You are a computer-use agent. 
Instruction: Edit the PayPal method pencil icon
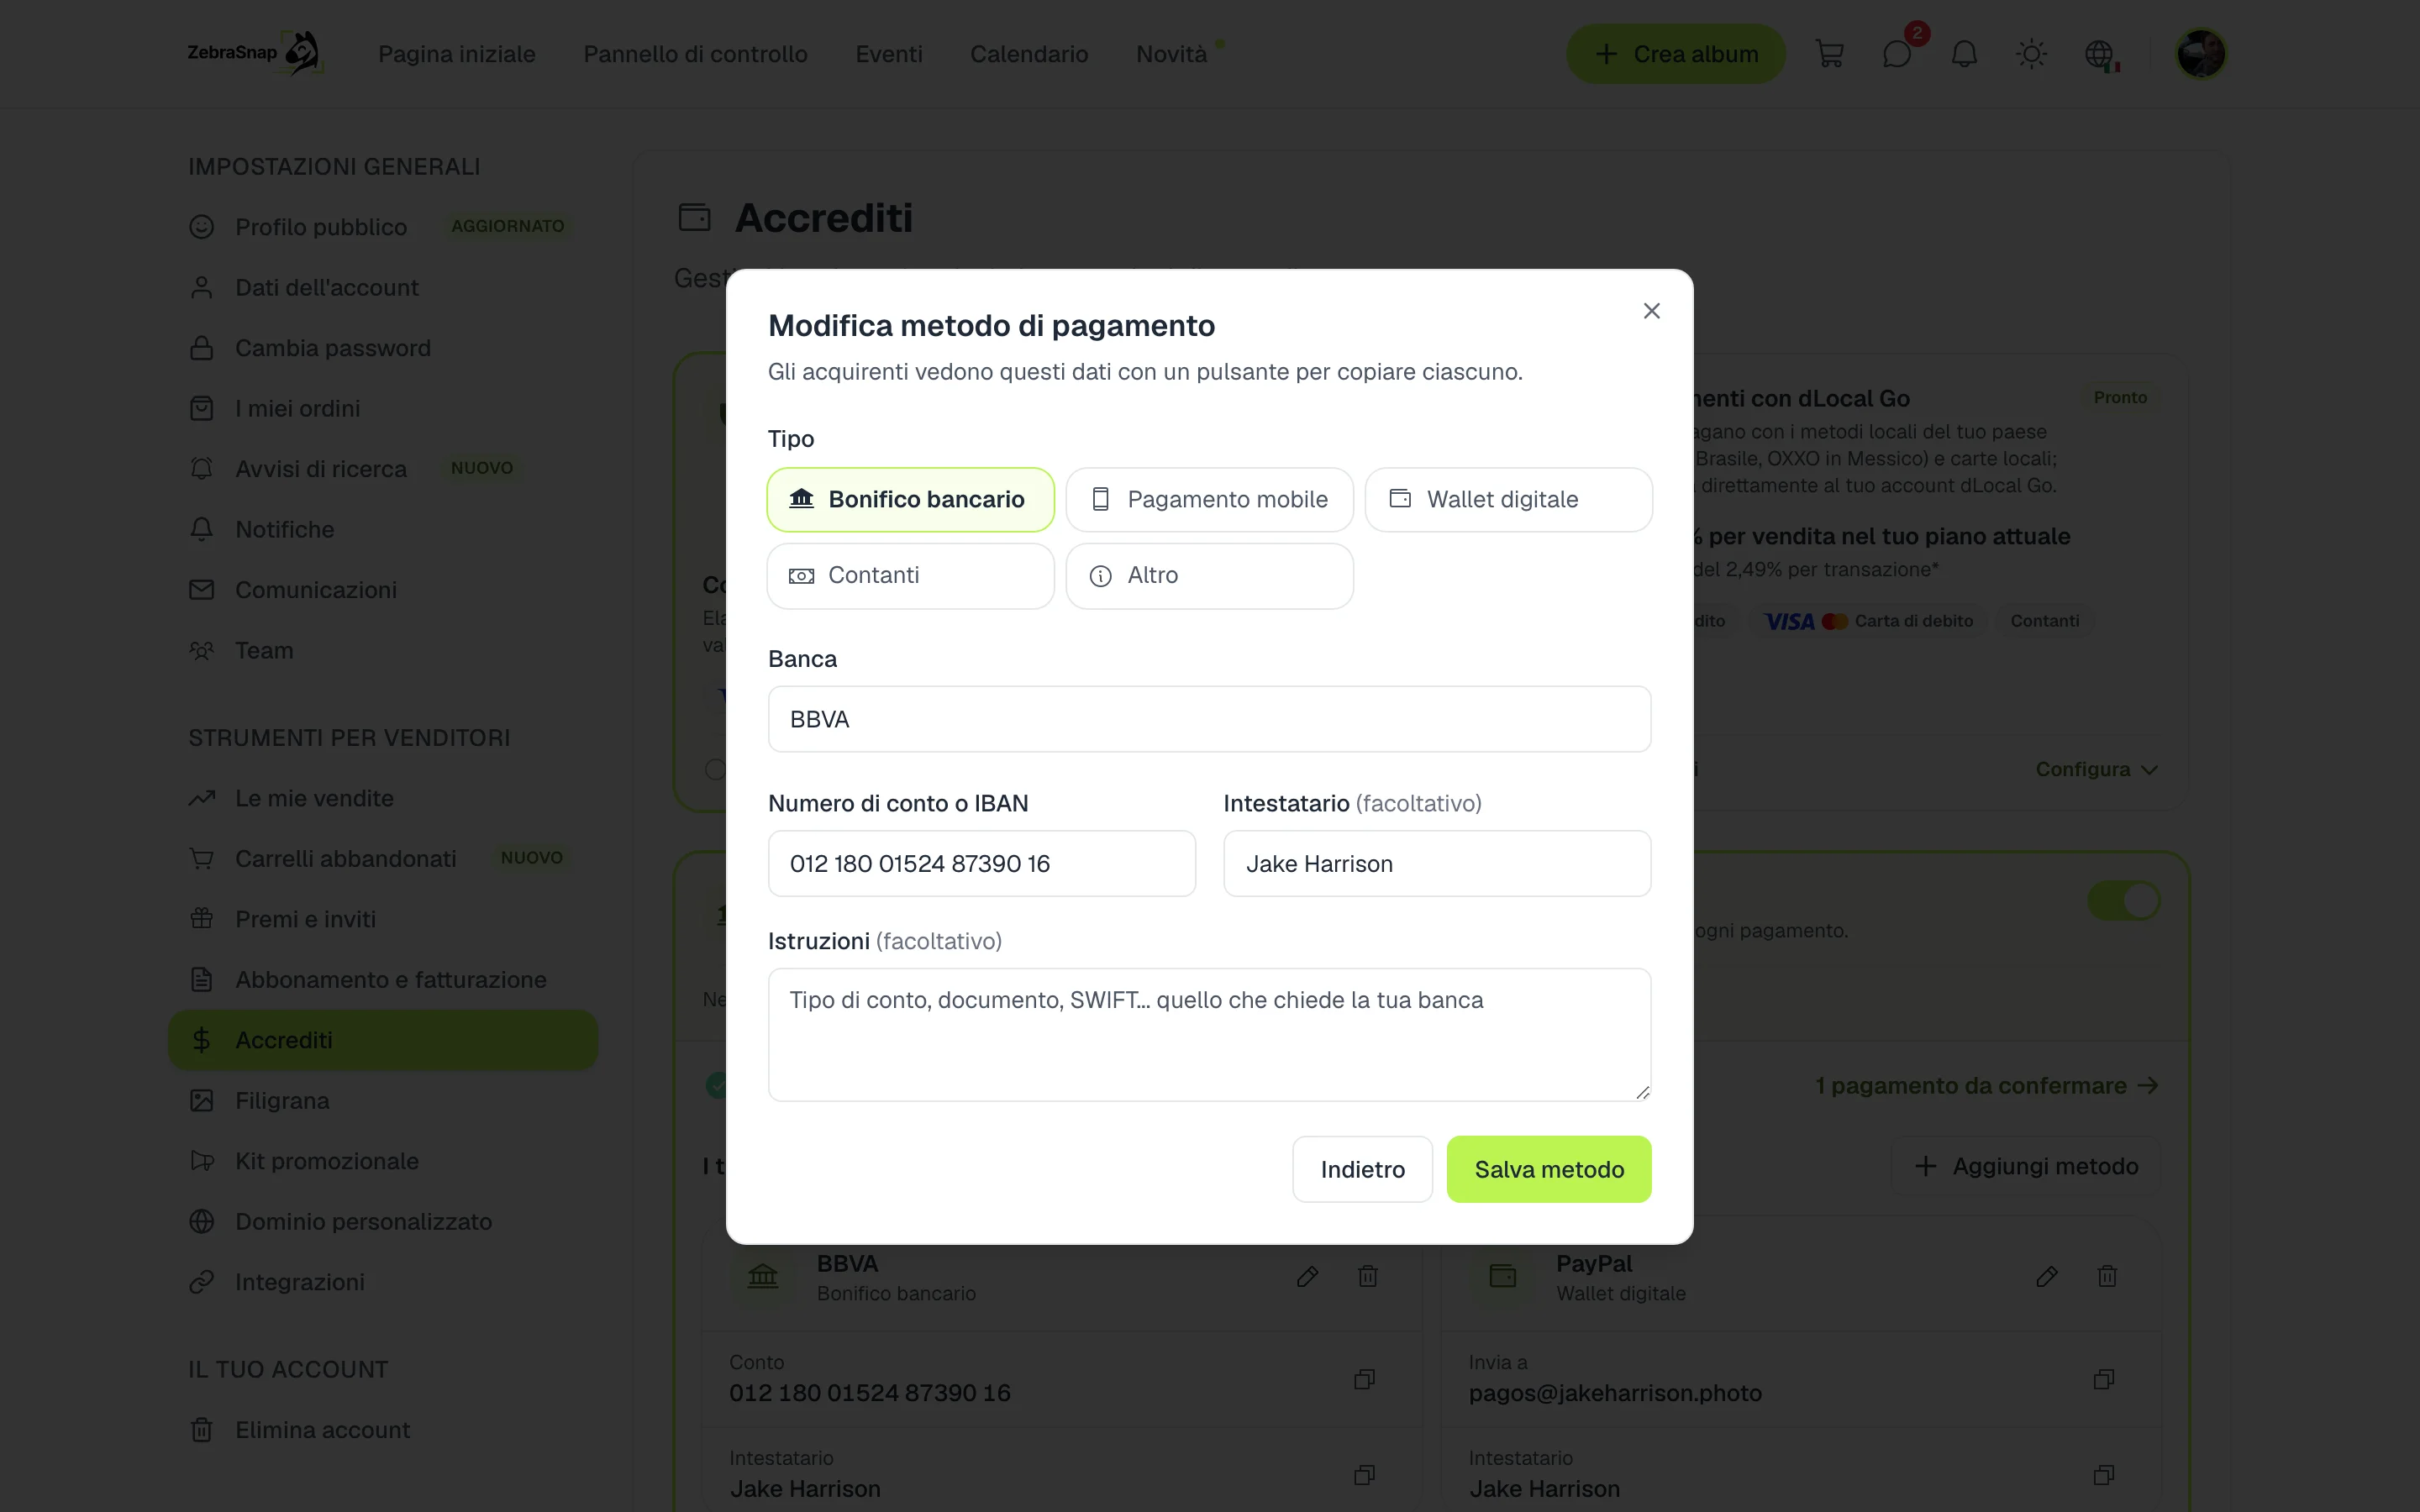2046,1276
